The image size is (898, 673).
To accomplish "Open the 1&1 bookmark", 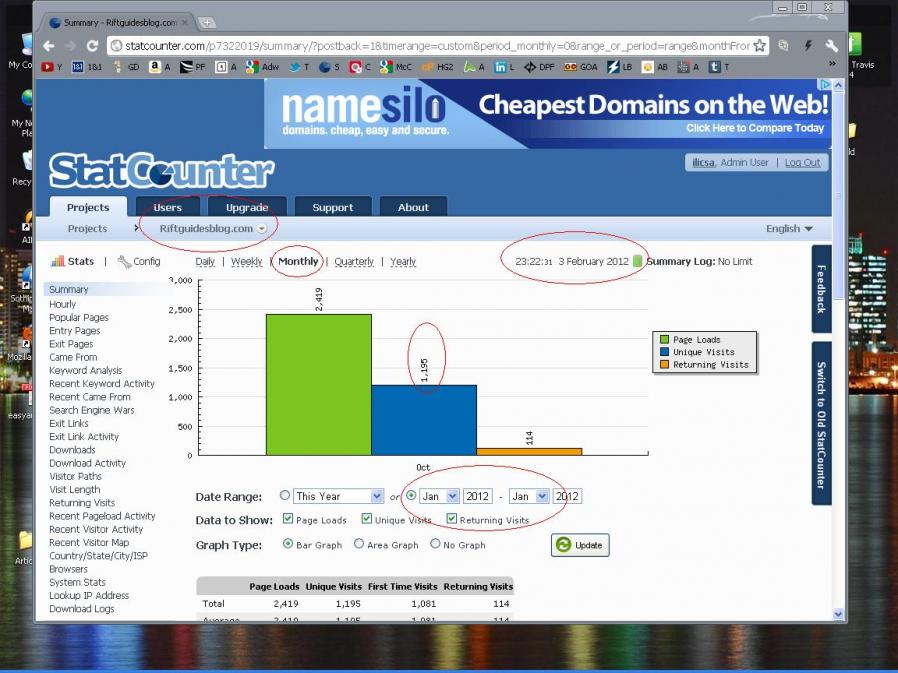I will tap(87, 67).
